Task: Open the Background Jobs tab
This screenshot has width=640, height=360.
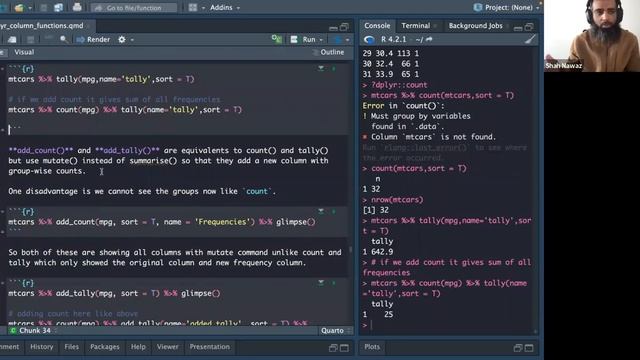Action: [x=476, y=25]
